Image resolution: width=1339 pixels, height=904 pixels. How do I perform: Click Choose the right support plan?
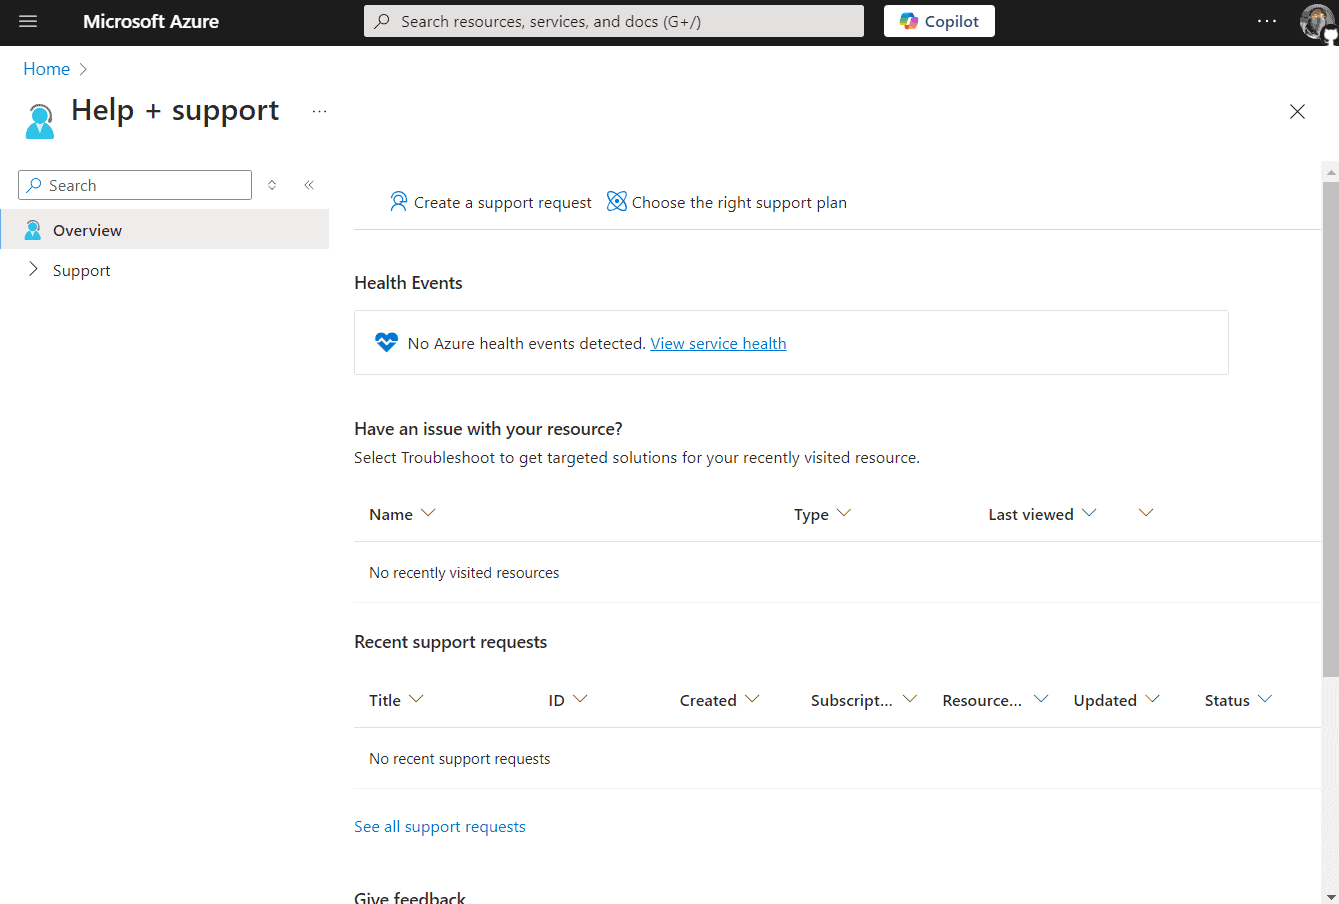727,202
